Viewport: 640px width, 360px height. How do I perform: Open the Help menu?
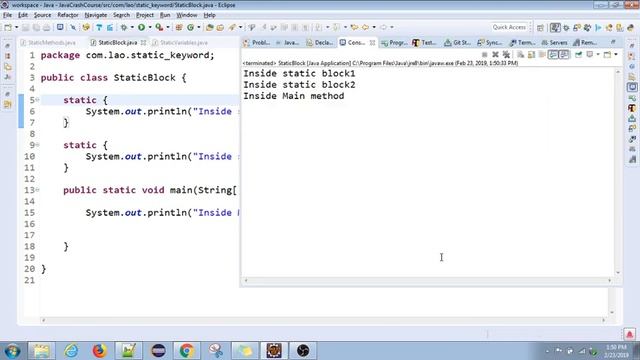(x=209, y=15)
